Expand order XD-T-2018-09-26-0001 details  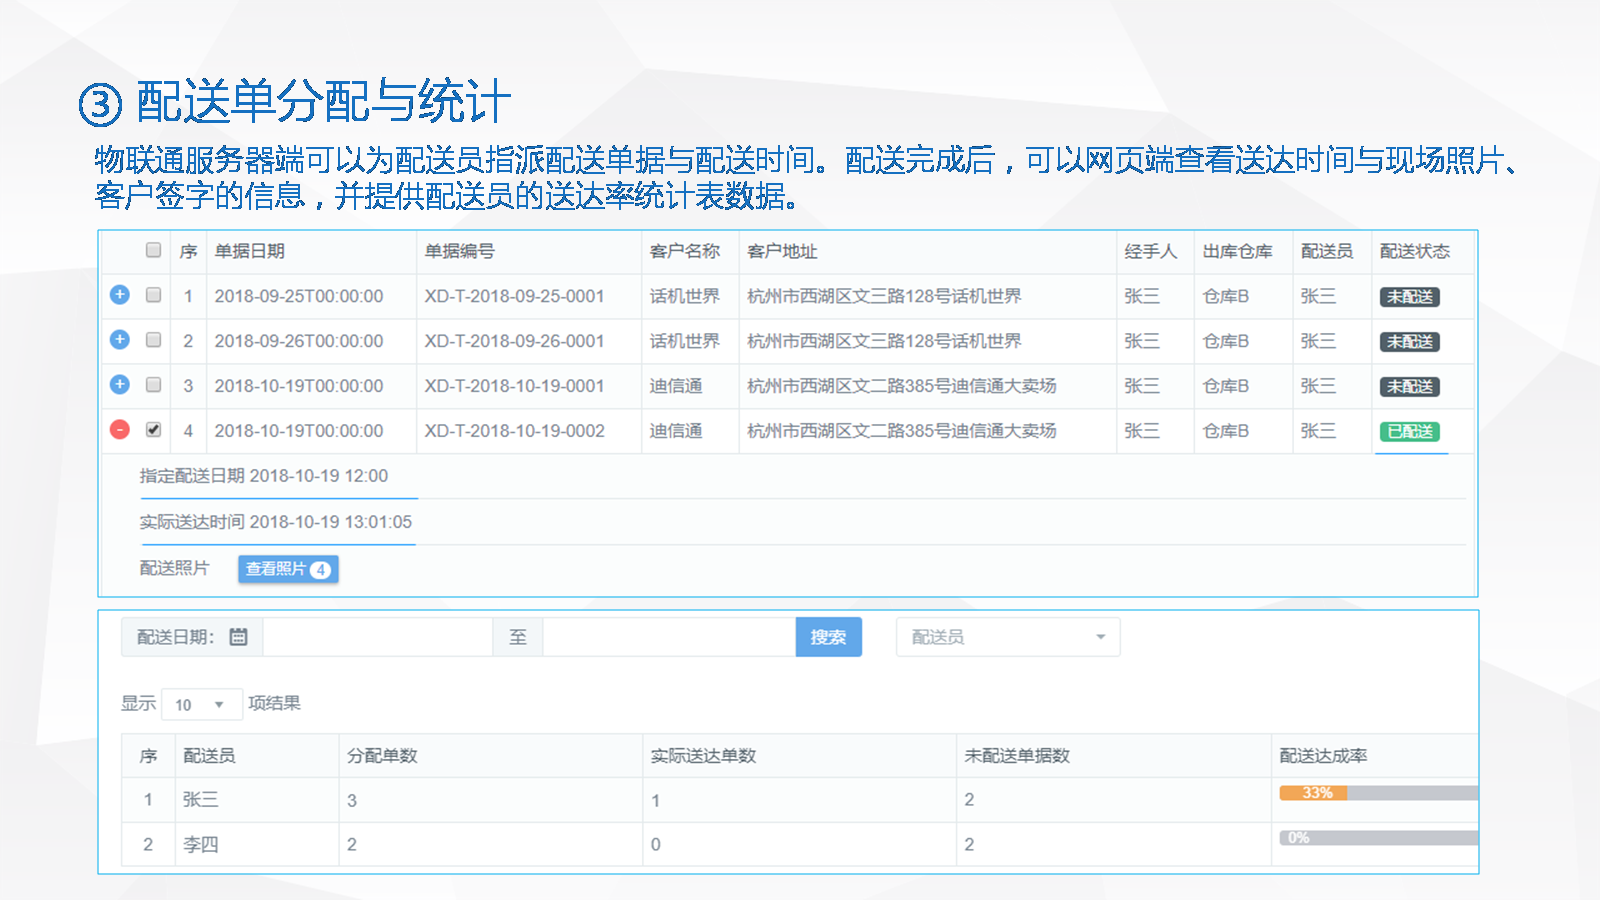(x=120, y=340)
